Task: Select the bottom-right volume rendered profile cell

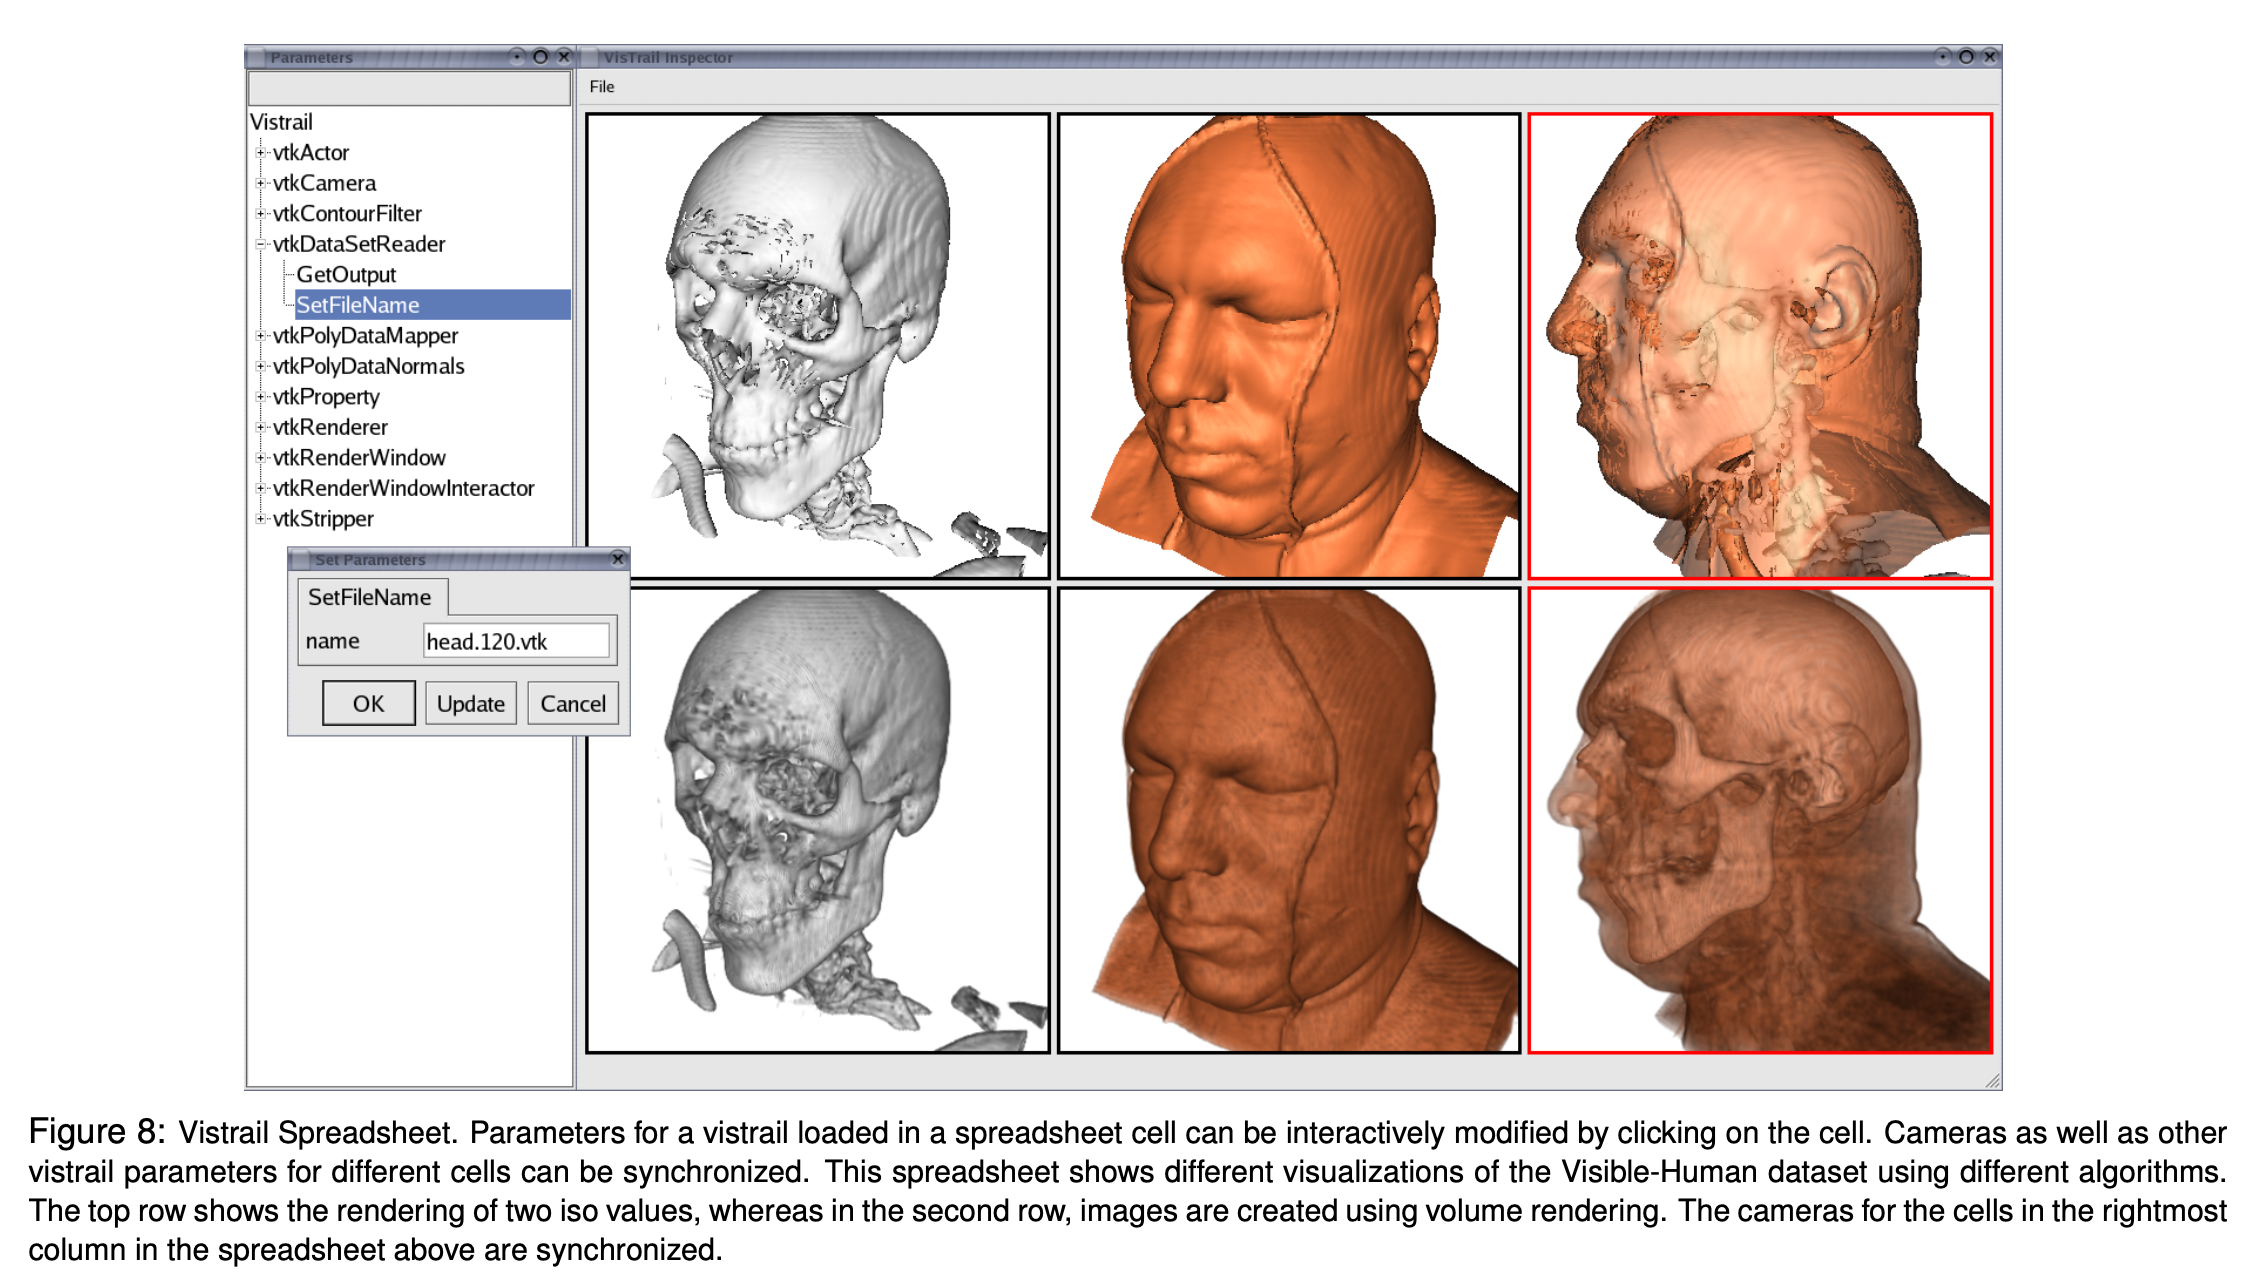Action: (x=1759, y=820)
